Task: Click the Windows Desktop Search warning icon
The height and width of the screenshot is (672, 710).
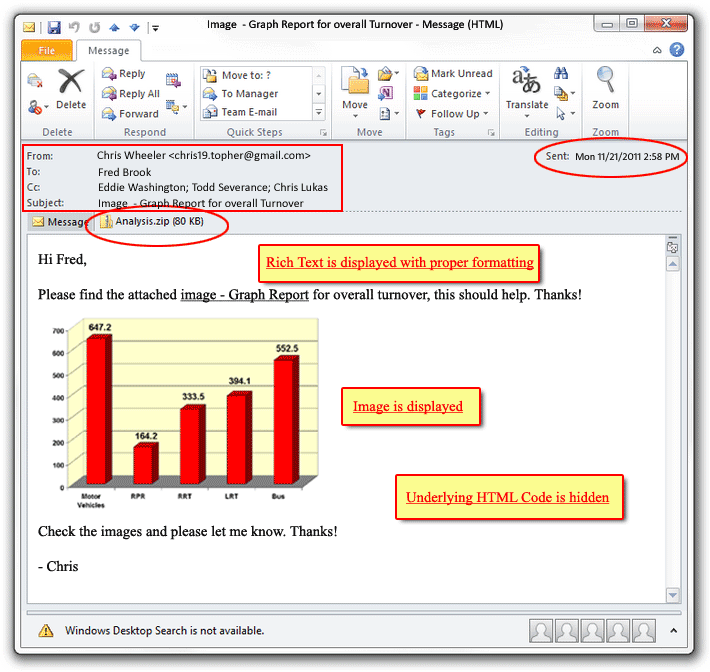Action: (x=46, y=630)
